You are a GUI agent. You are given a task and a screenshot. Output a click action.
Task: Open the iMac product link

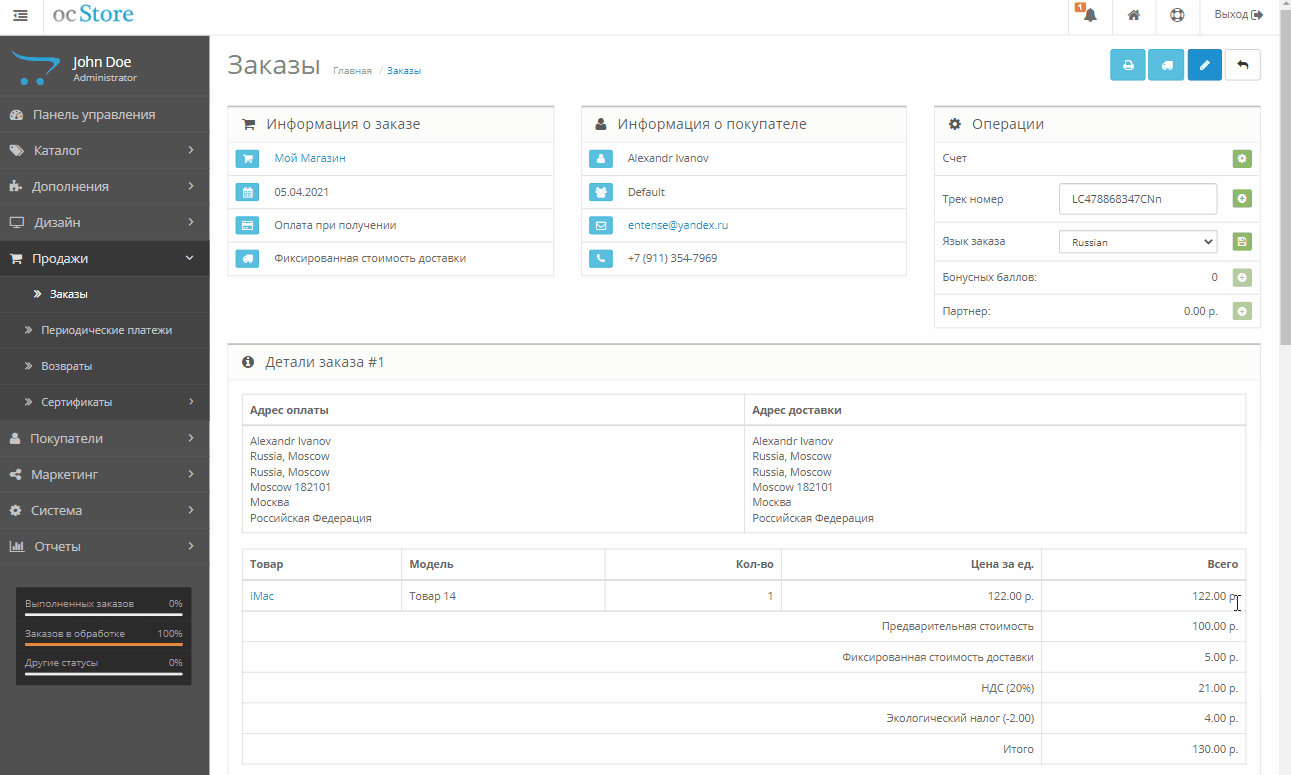coord(262,596)
